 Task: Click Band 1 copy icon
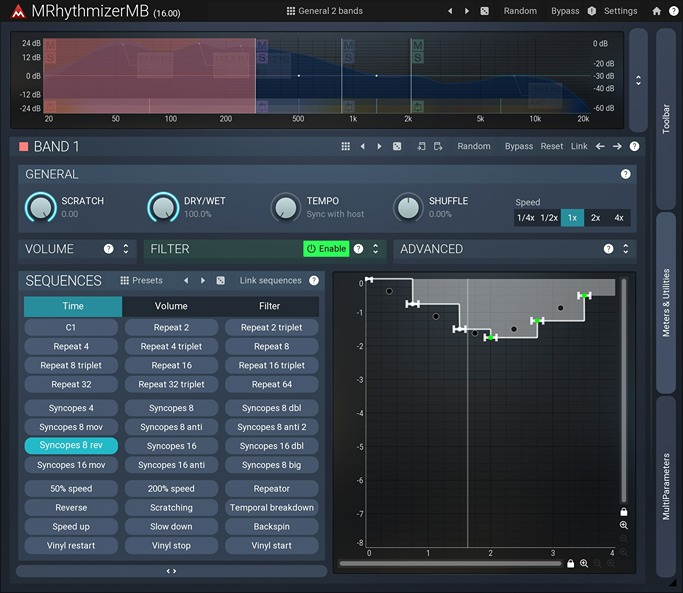click(x=421, y=146)
